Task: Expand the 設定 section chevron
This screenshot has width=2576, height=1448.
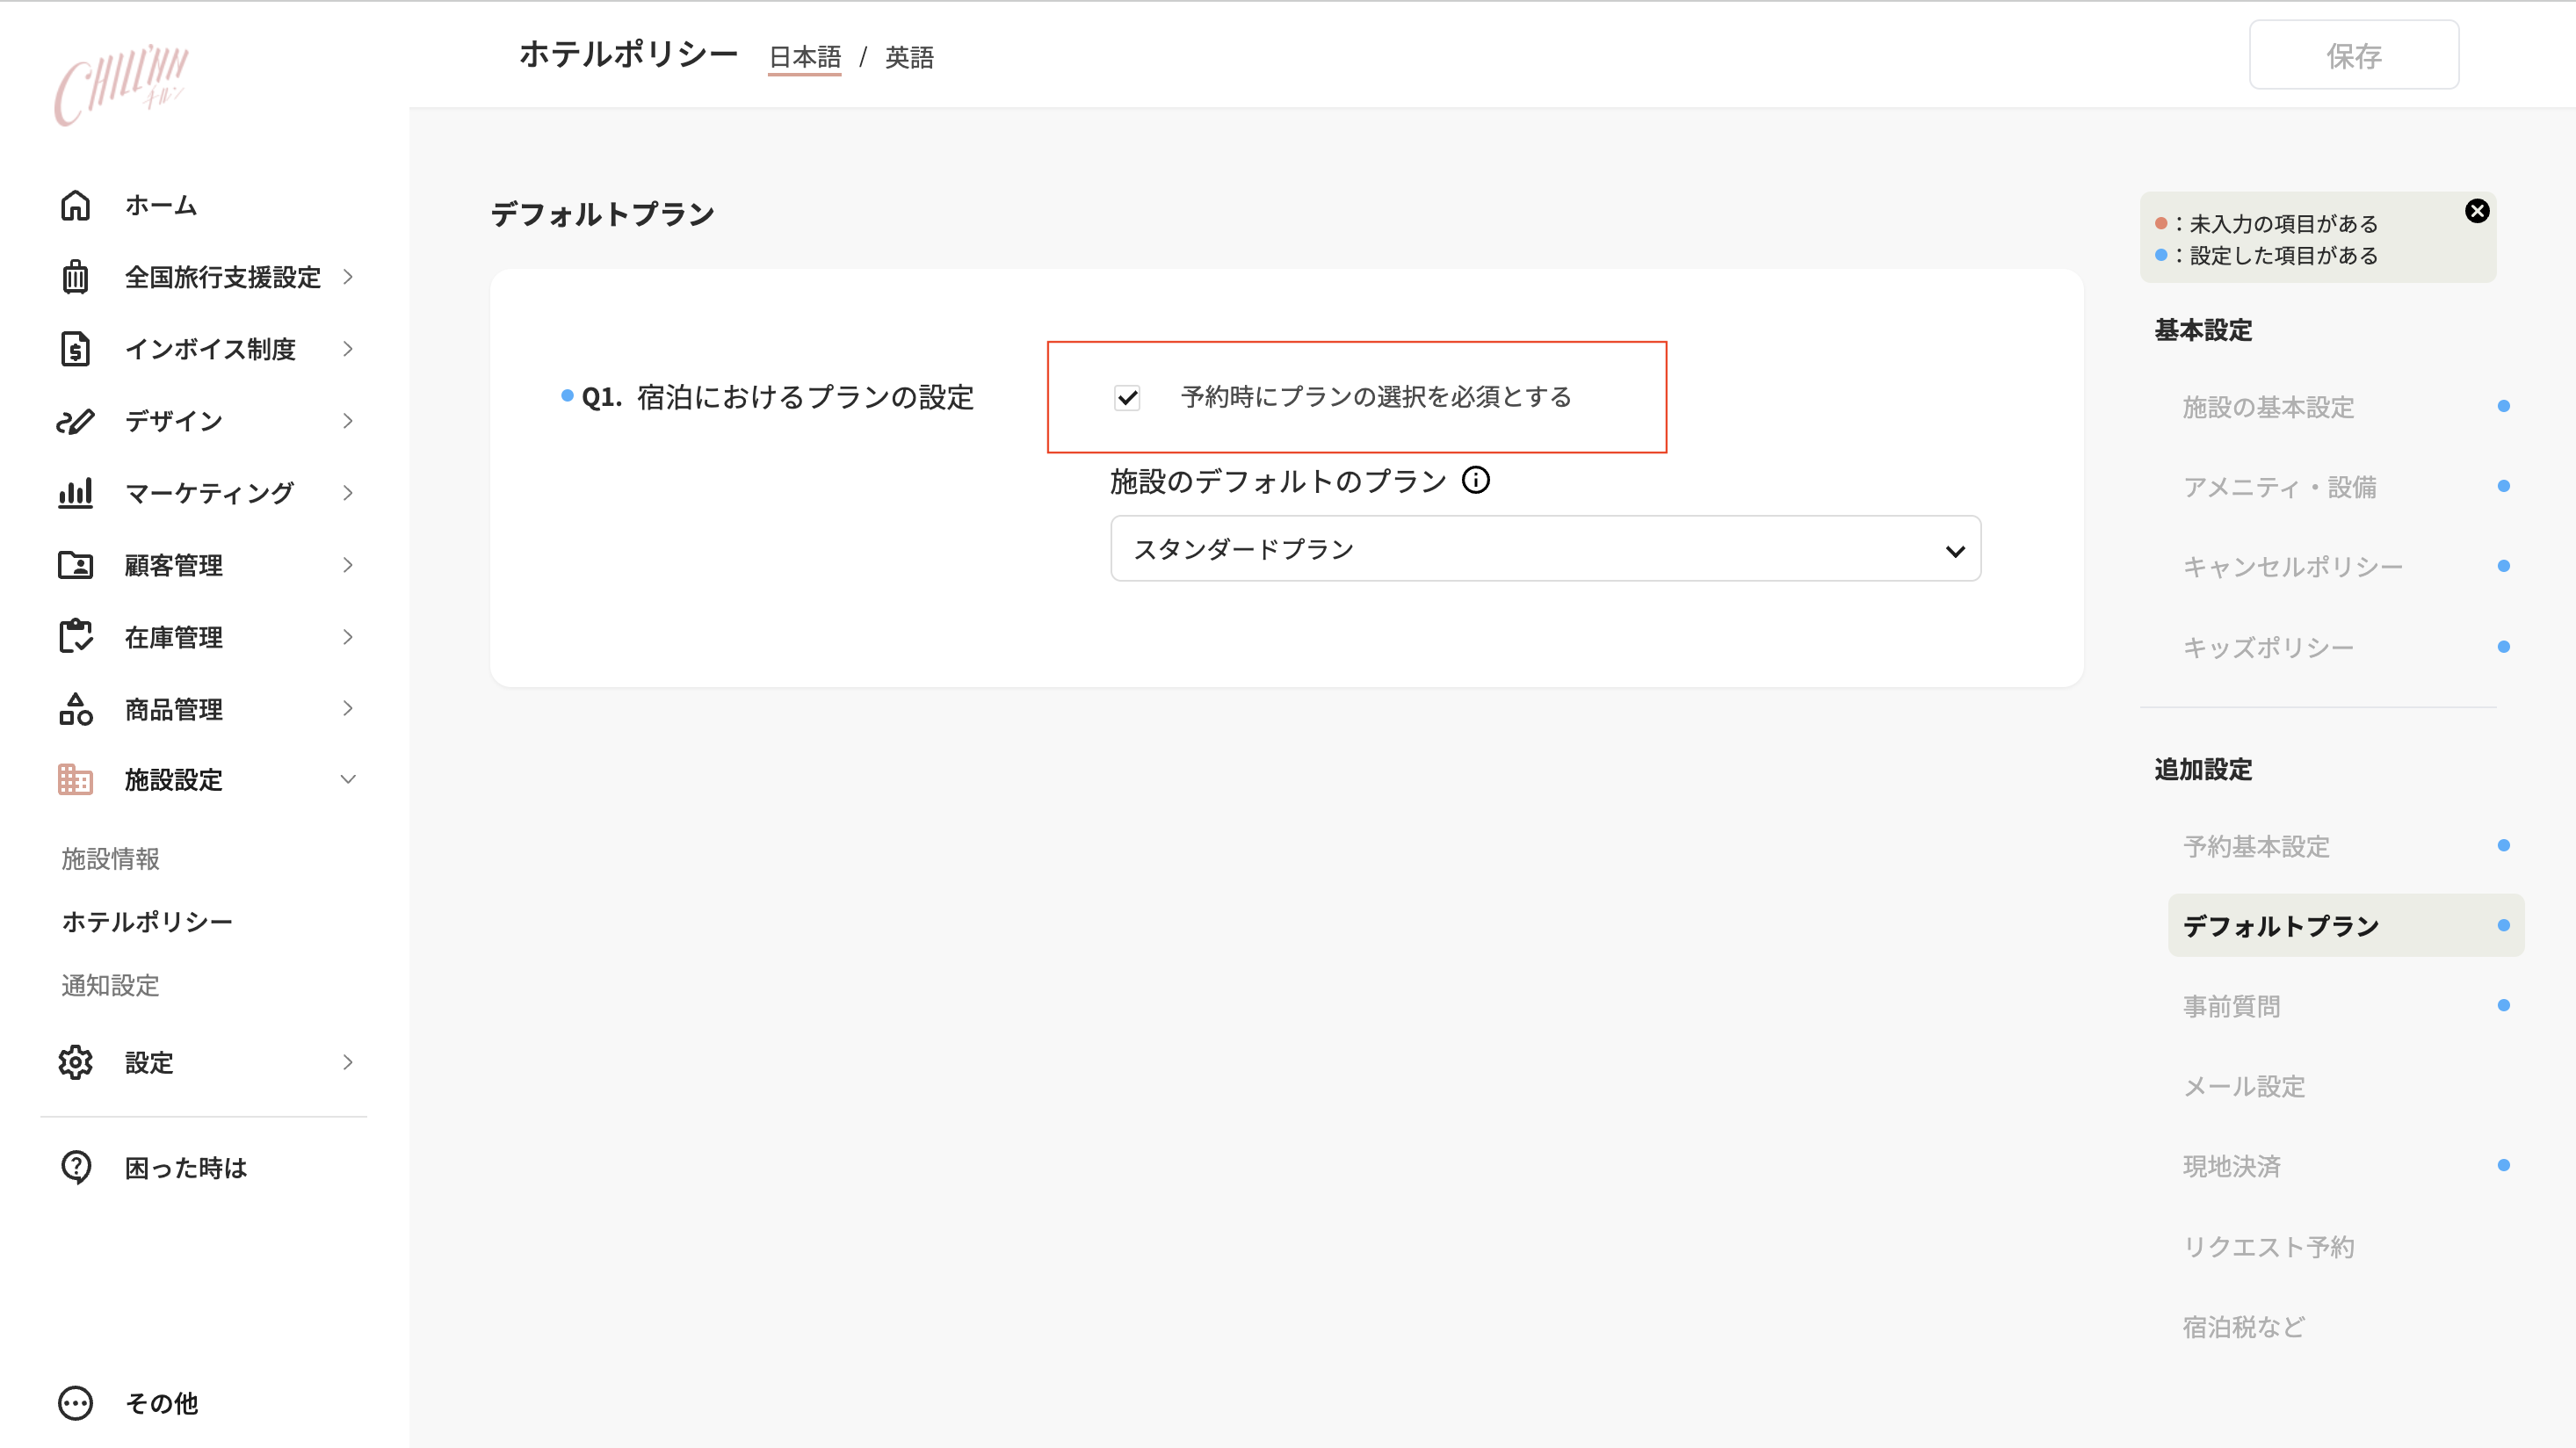Action: pyautogui.click(x=347, y=1062)
